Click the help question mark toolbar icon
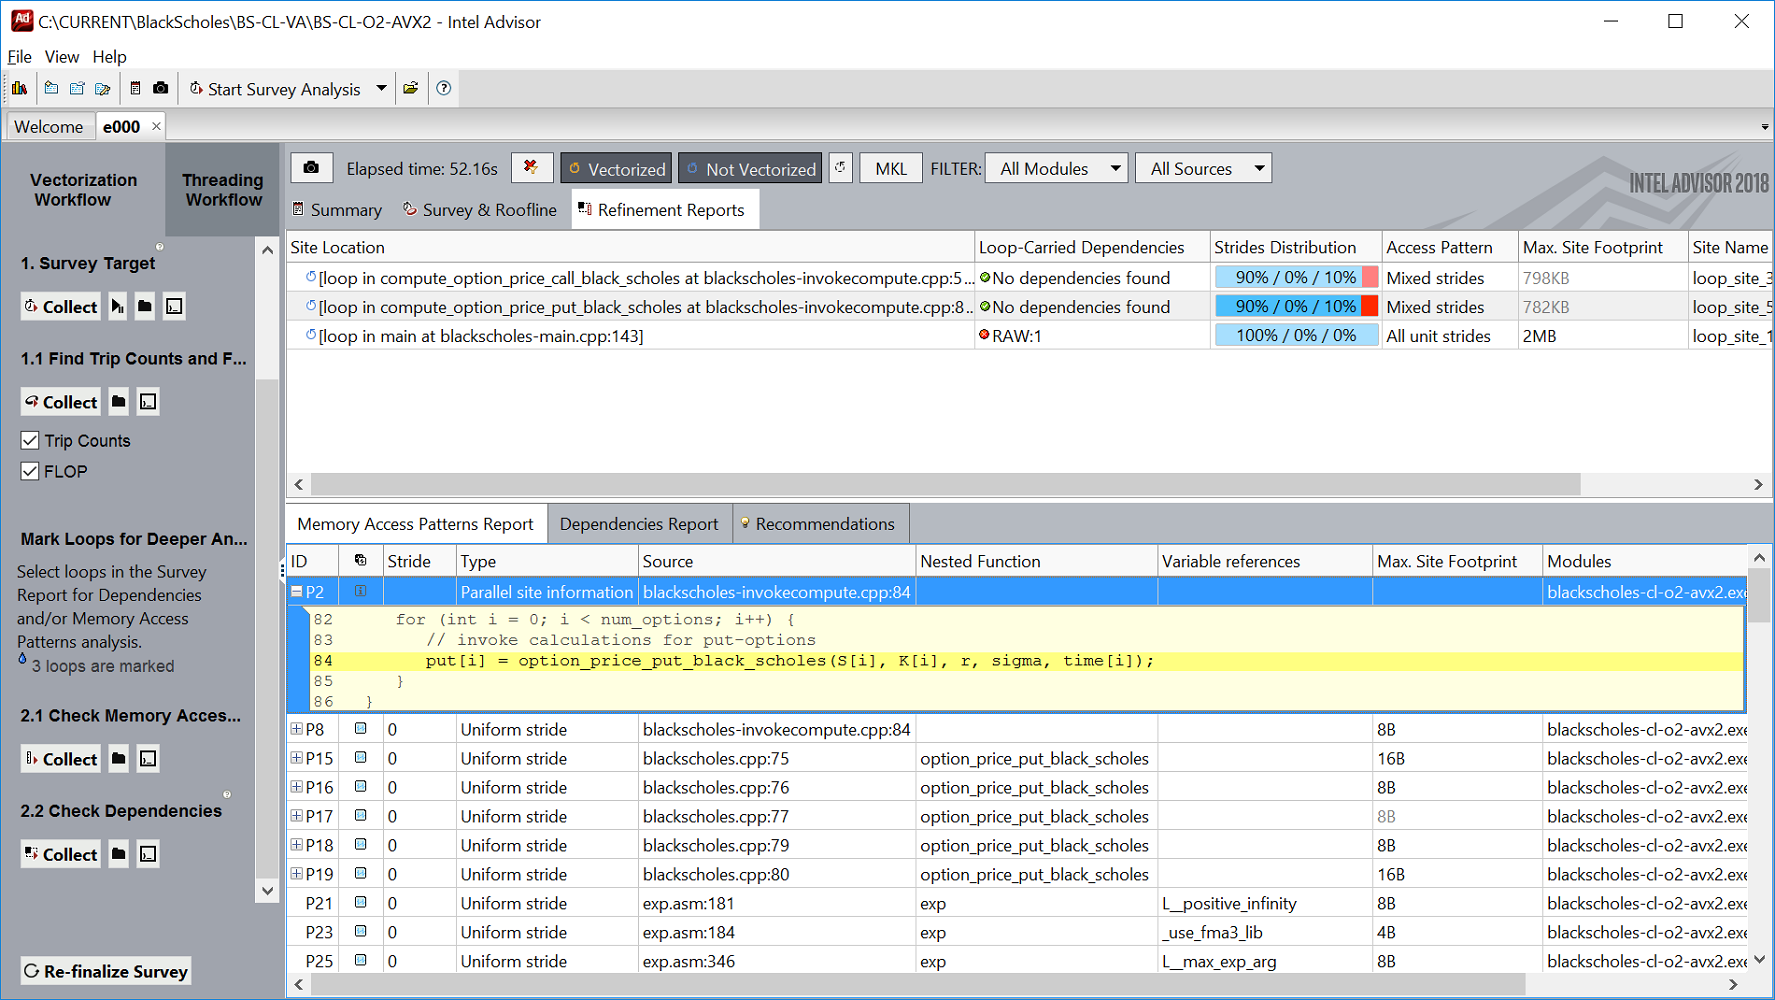Image resolution: width=1775 pixels, height=1000 pixels. click(x=444, y=88)
